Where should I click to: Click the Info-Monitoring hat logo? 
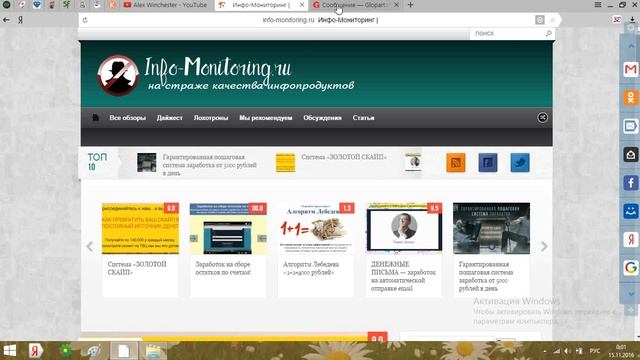pyautogui.click(x=118, y=75)
